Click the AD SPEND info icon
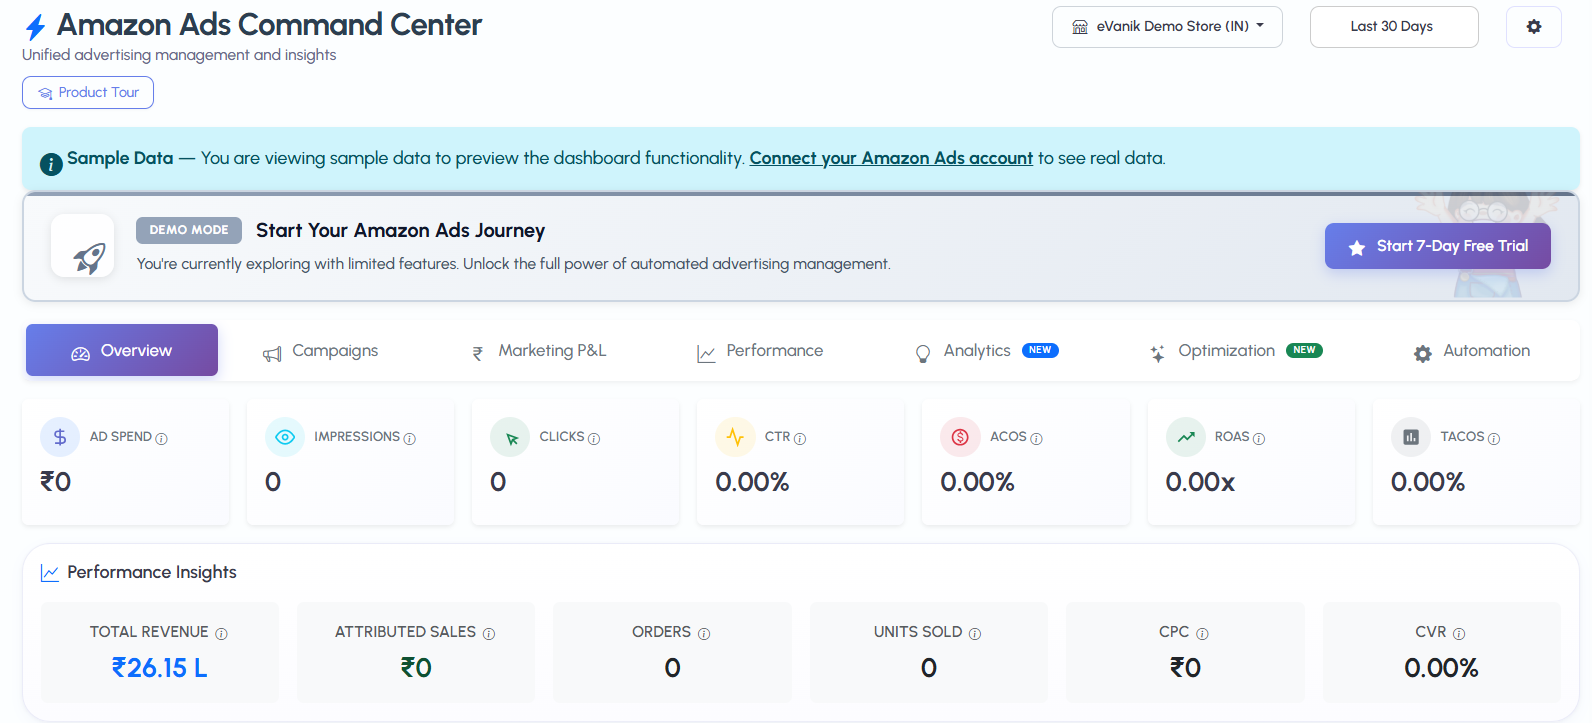1592x723 pixels. click(x=162, y=438)
